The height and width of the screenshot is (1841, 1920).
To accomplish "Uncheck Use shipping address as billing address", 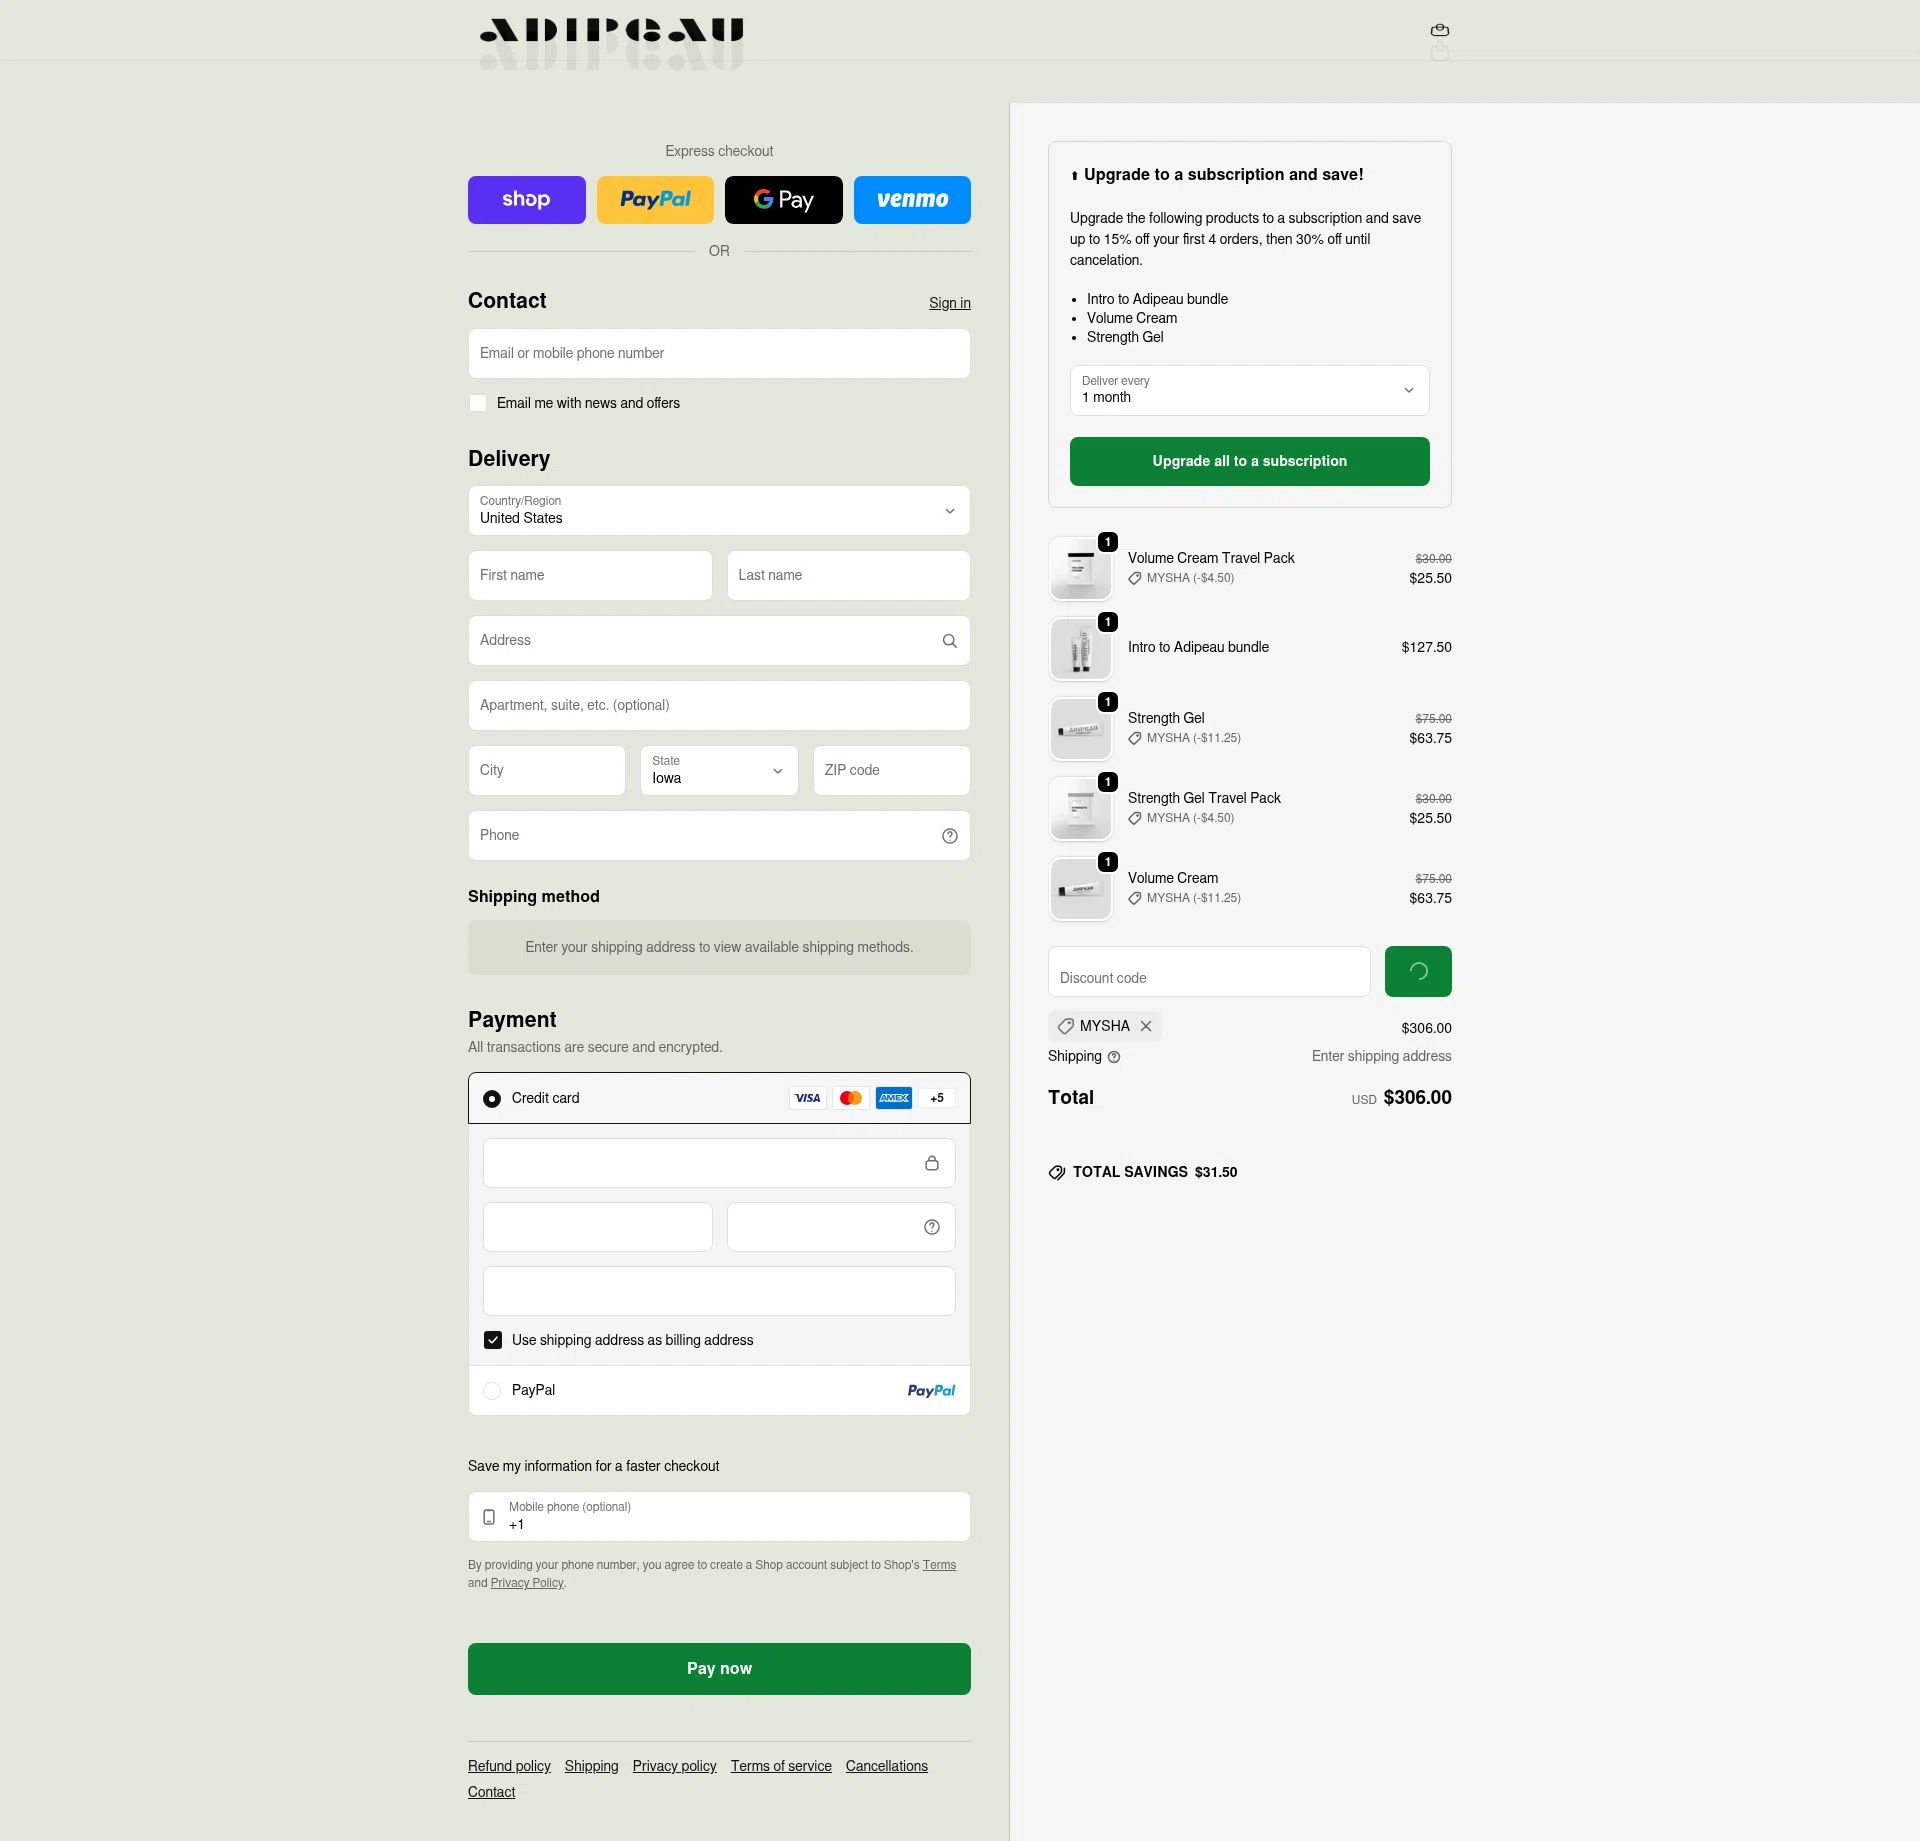I will (x=492, y=1340).
